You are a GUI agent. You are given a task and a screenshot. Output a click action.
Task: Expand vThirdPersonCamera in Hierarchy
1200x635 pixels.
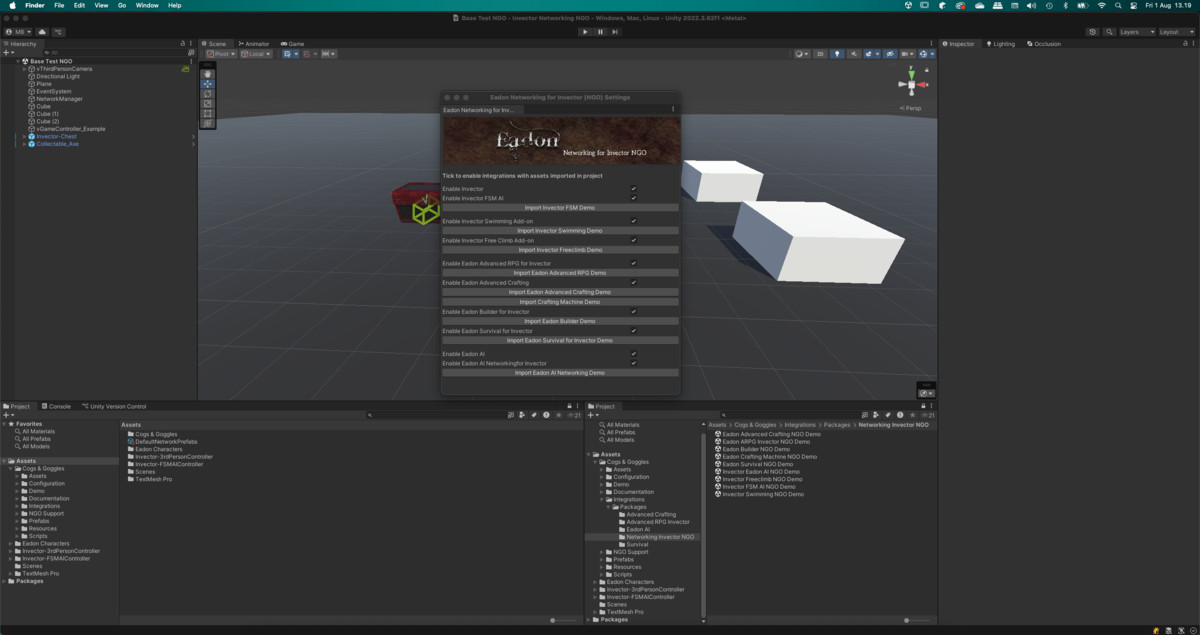24,69
